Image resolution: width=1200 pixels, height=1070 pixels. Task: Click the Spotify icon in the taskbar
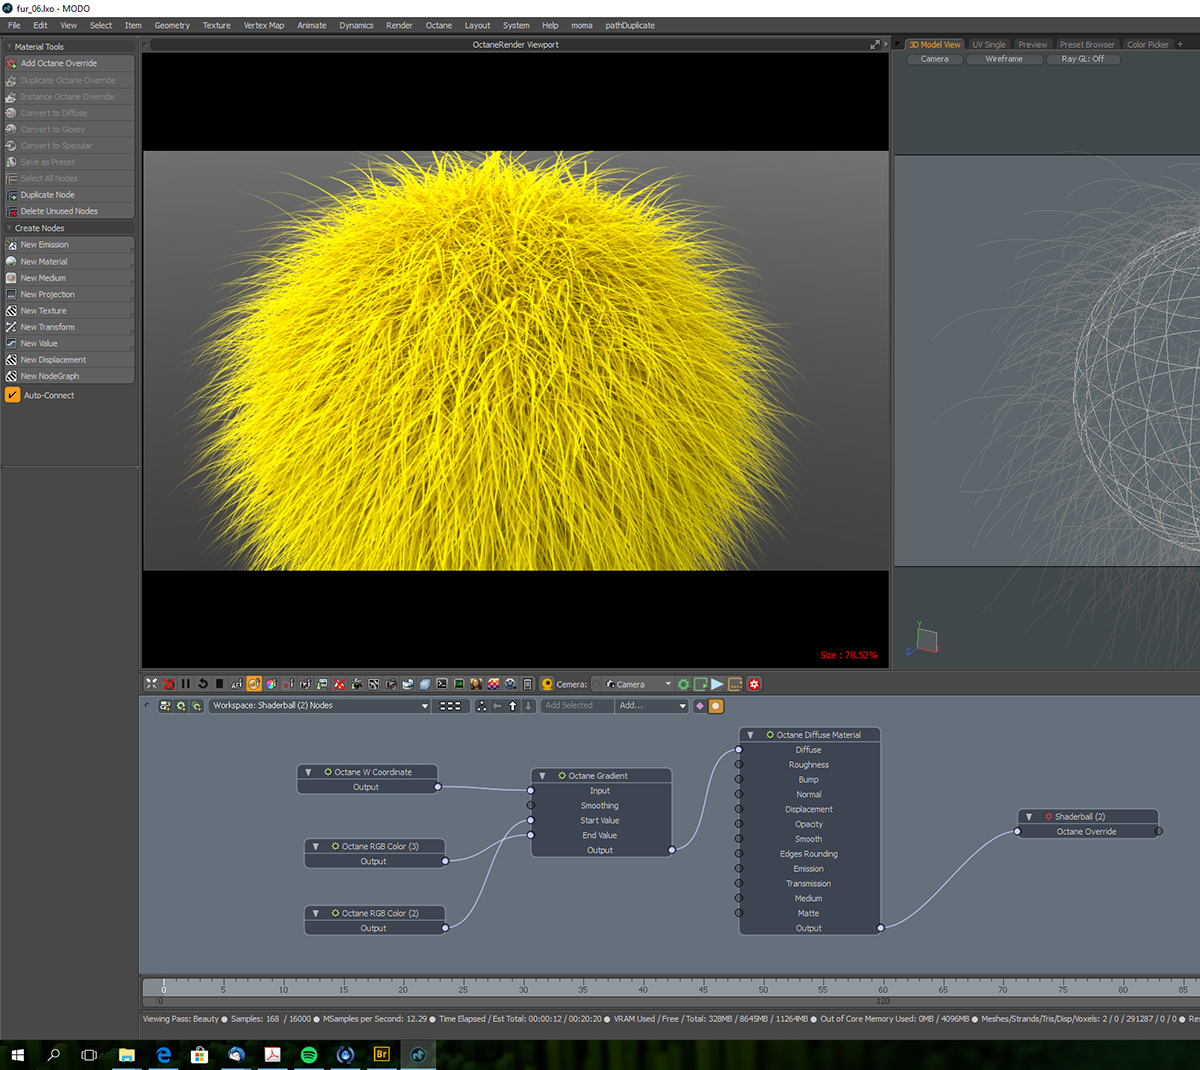tap(308, 1054)
